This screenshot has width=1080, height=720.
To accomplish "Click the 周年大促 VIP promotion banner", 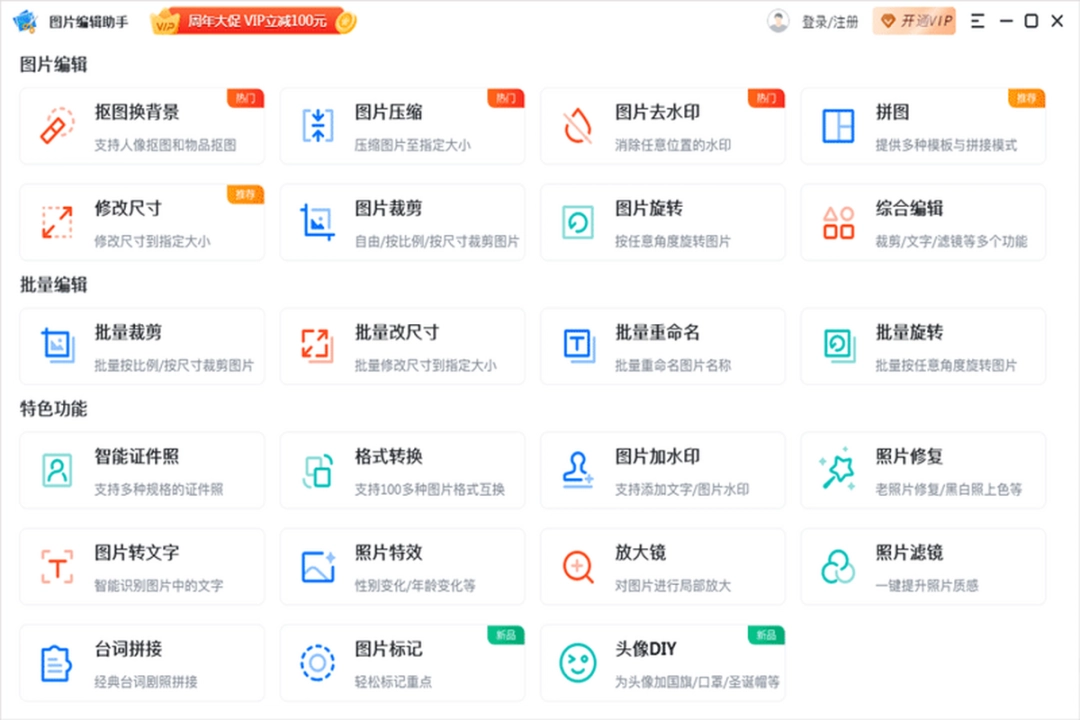I will [250, 19].
